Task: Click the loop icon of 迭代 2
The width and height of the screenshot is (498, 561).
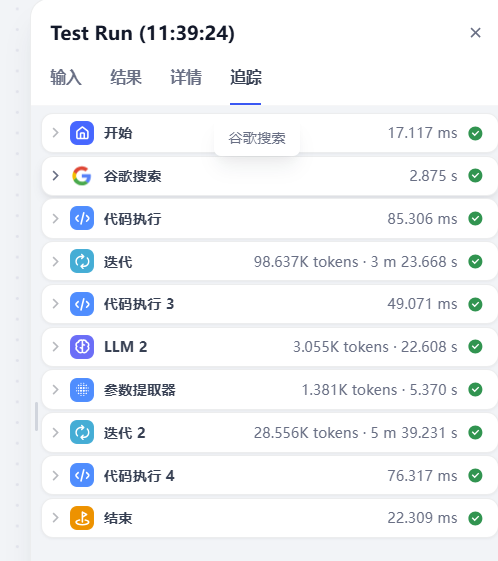Action: click(82, 432)
